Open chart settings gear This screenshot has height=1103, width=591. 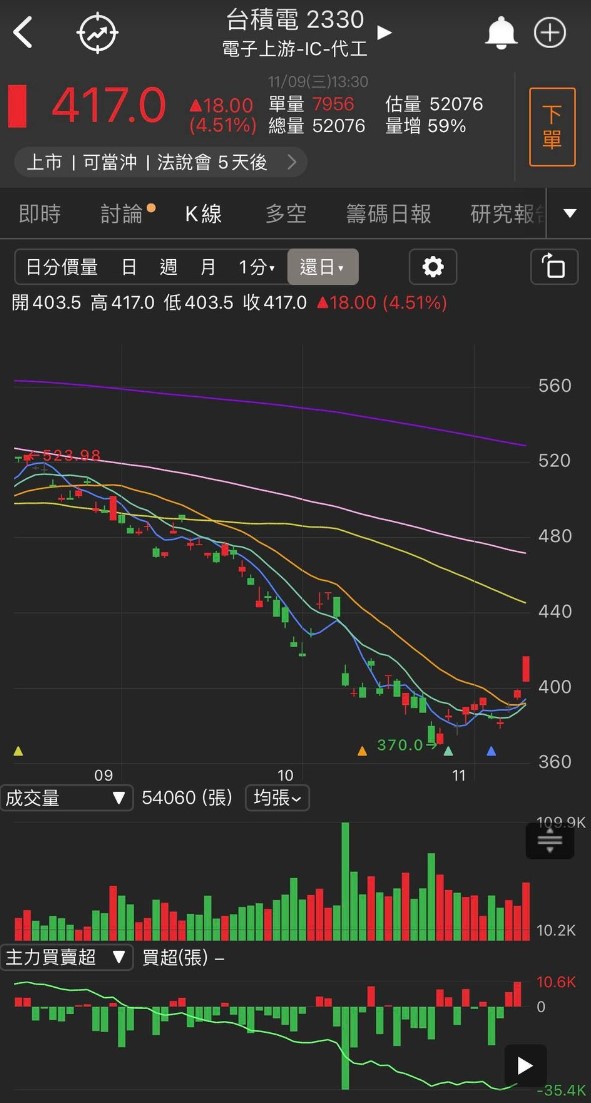[x=433, y=267]
